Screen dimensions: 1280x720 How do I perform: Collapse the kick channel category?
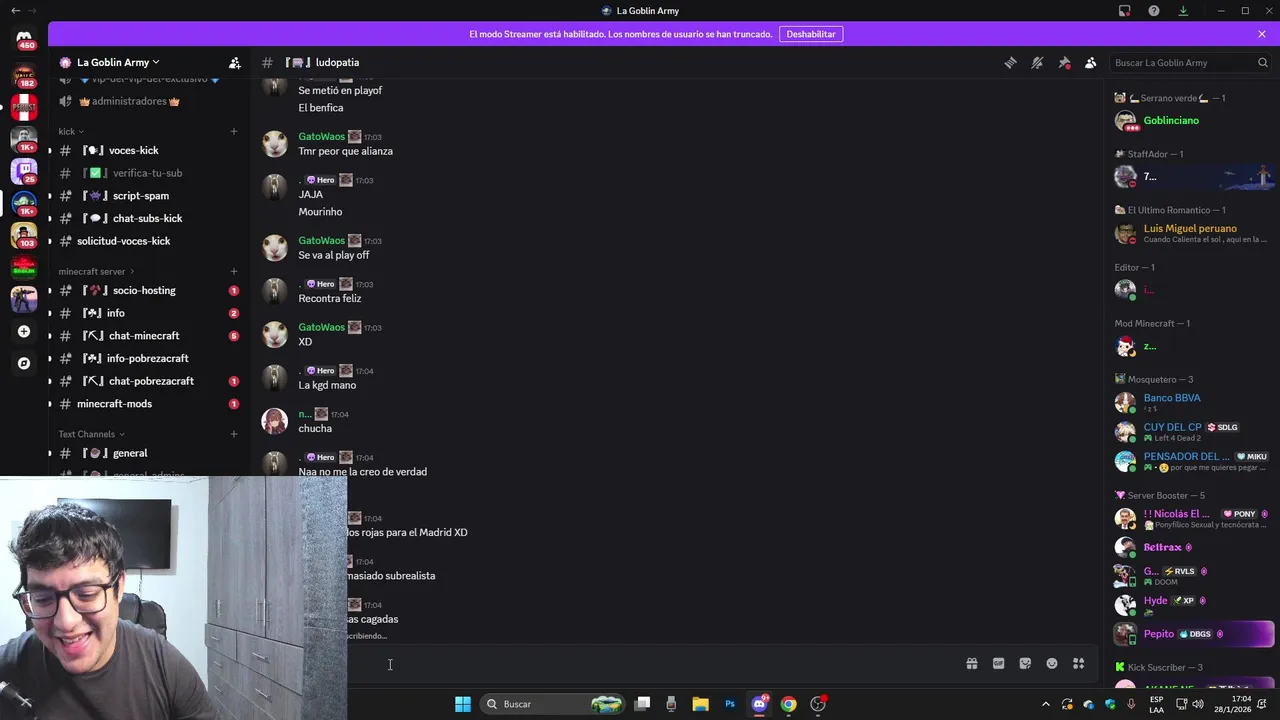[70, 131]
